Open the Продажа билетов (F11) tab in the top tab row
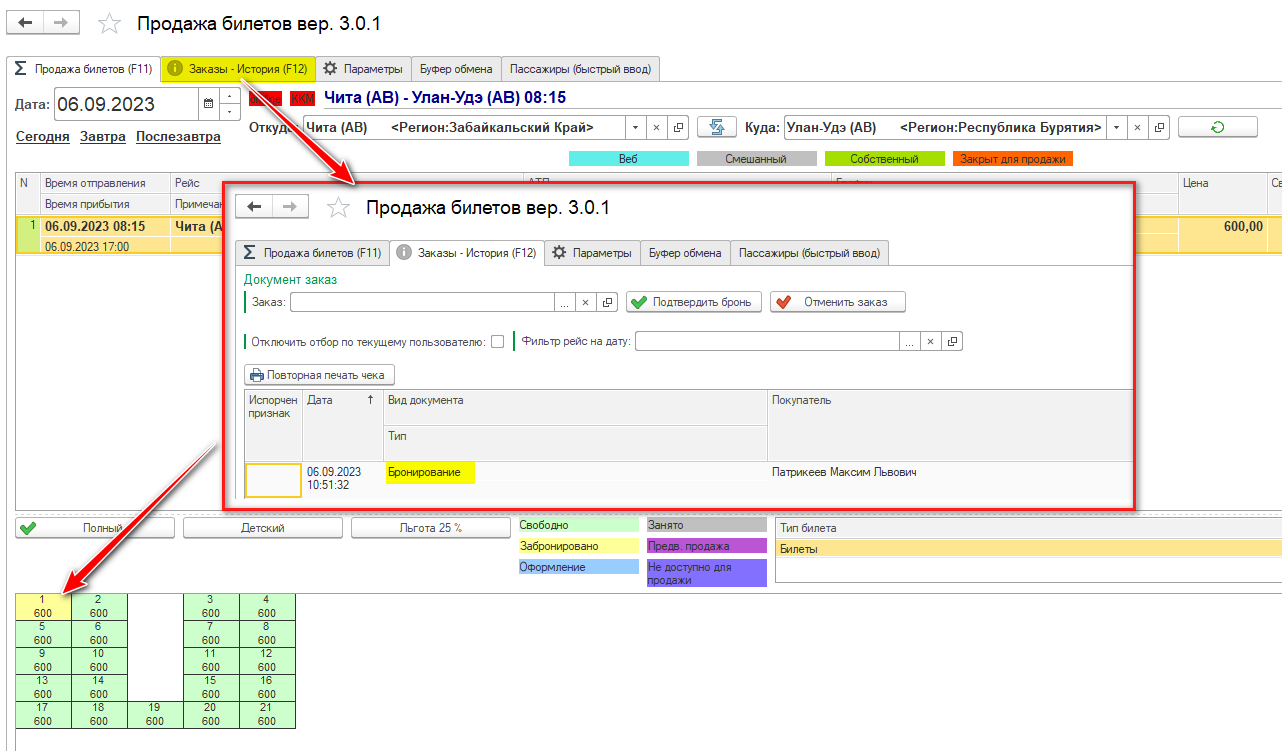The image size is (1282, 751). [83, 69]
